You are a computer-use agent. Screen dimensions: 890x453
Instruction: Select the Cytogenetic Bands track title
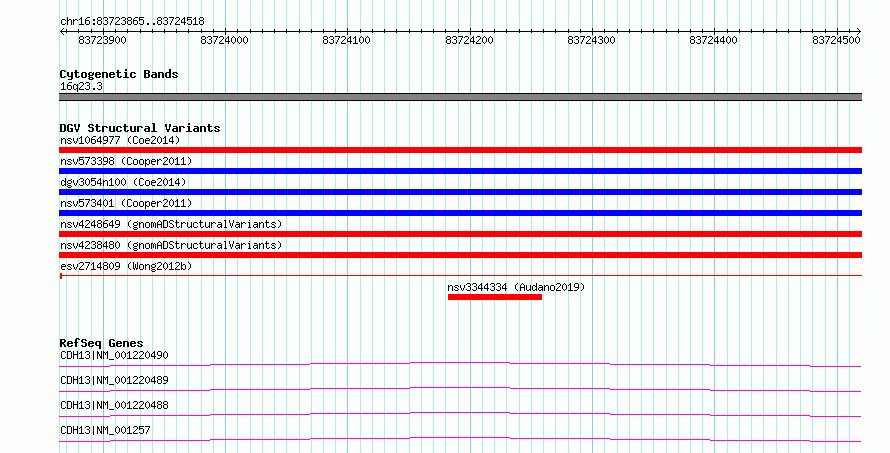(x=119, y=74)
